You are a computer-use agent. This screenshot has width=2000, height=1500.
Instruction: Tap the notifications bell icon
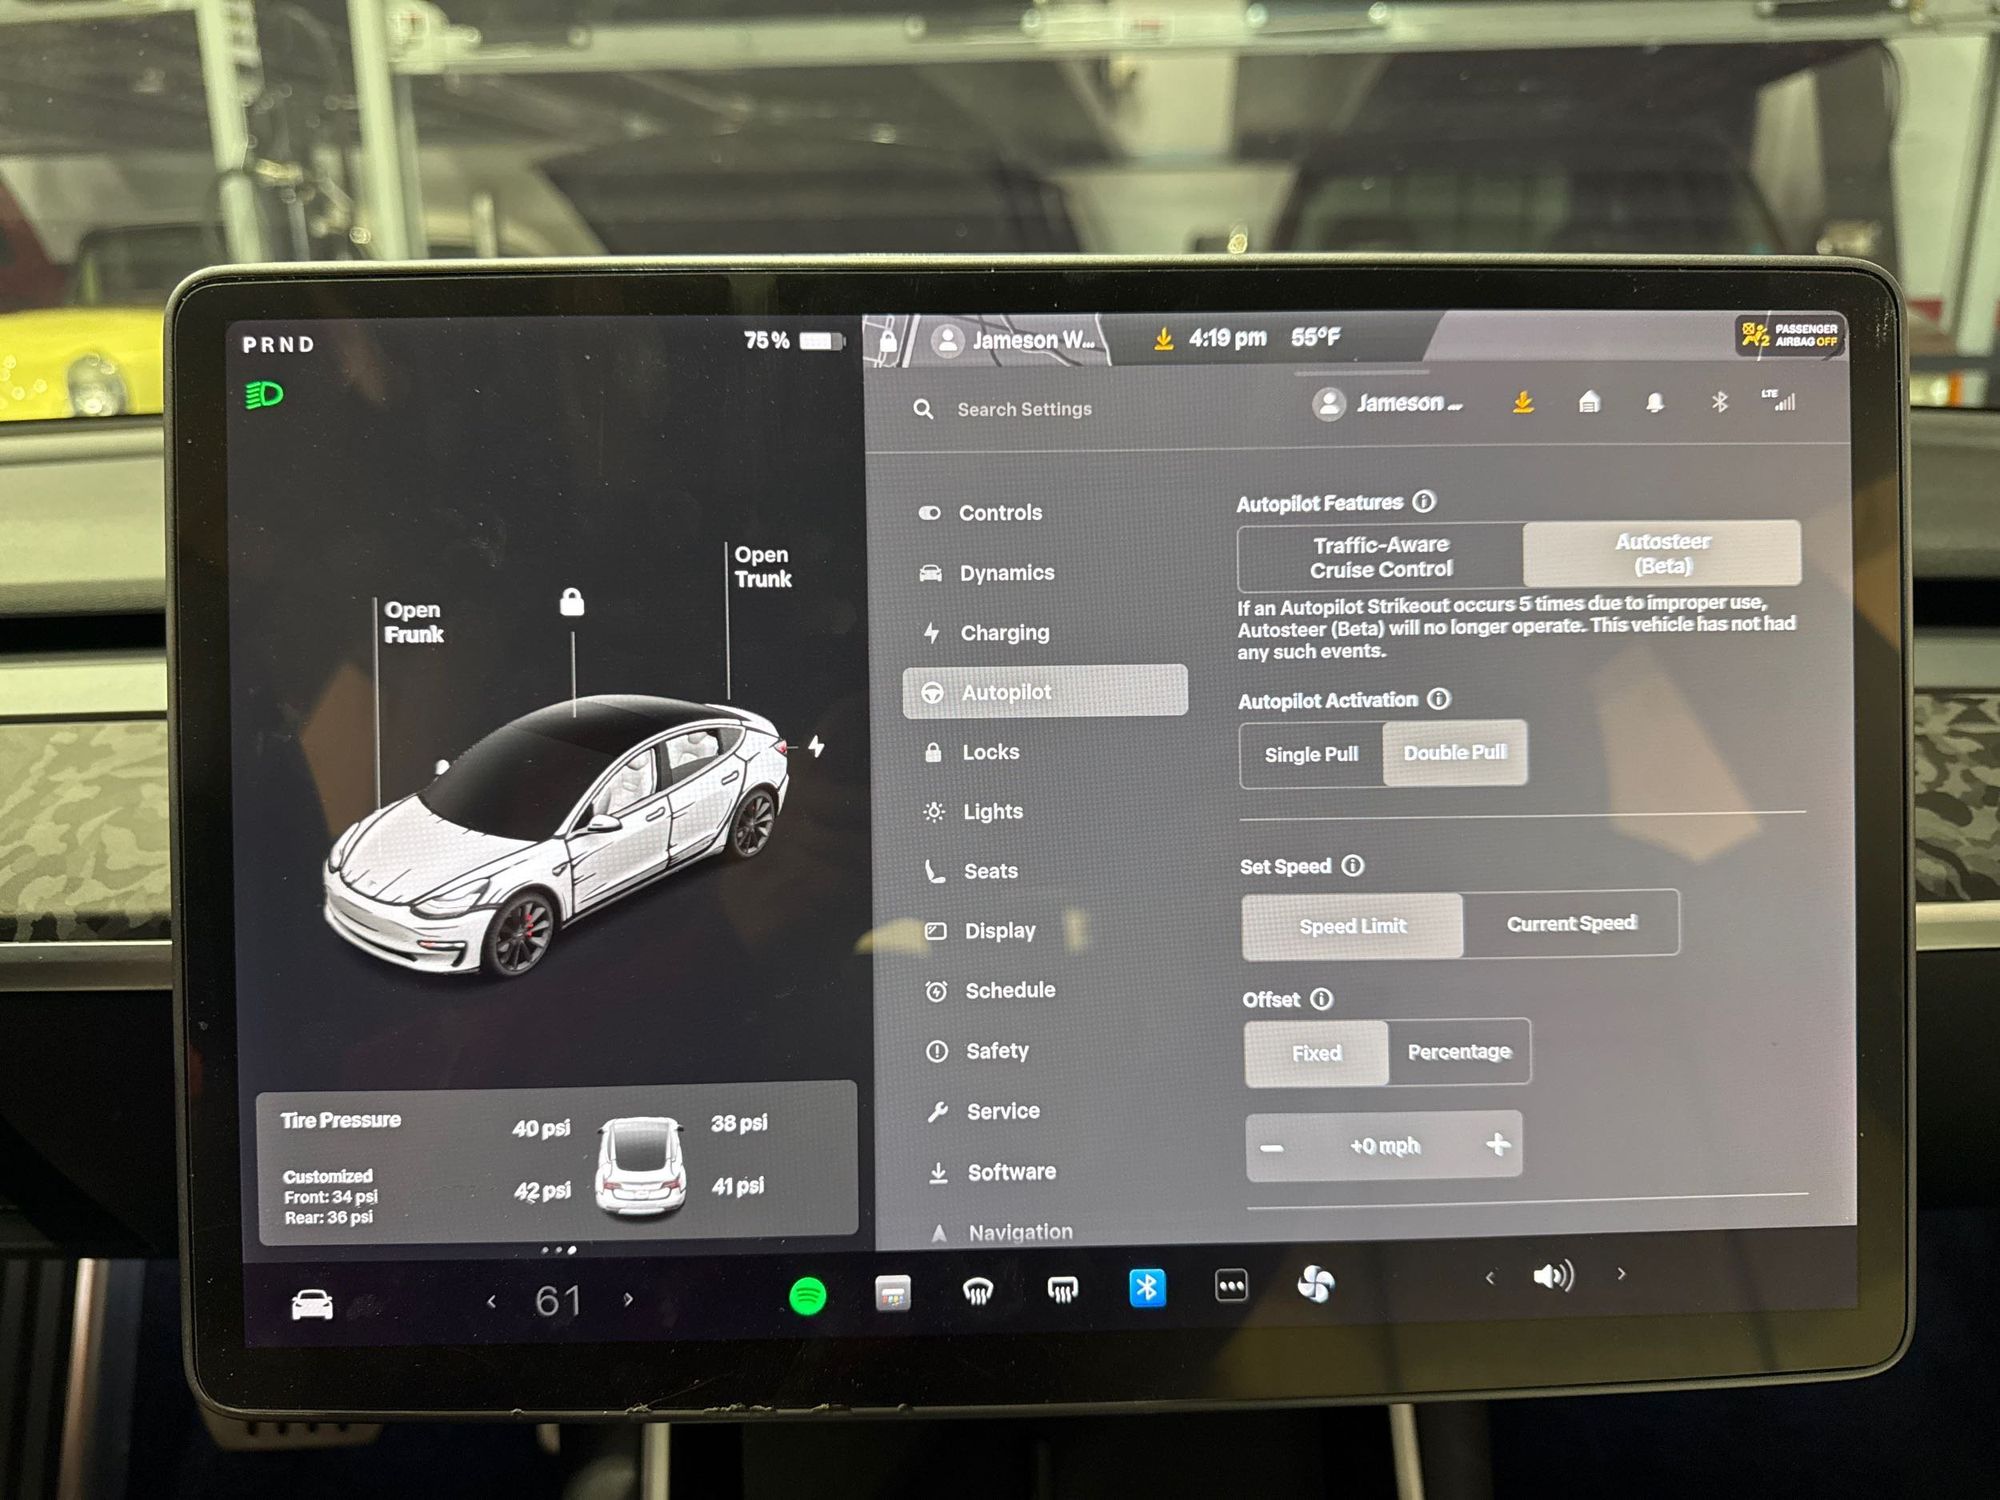(x=1655, y=403)
